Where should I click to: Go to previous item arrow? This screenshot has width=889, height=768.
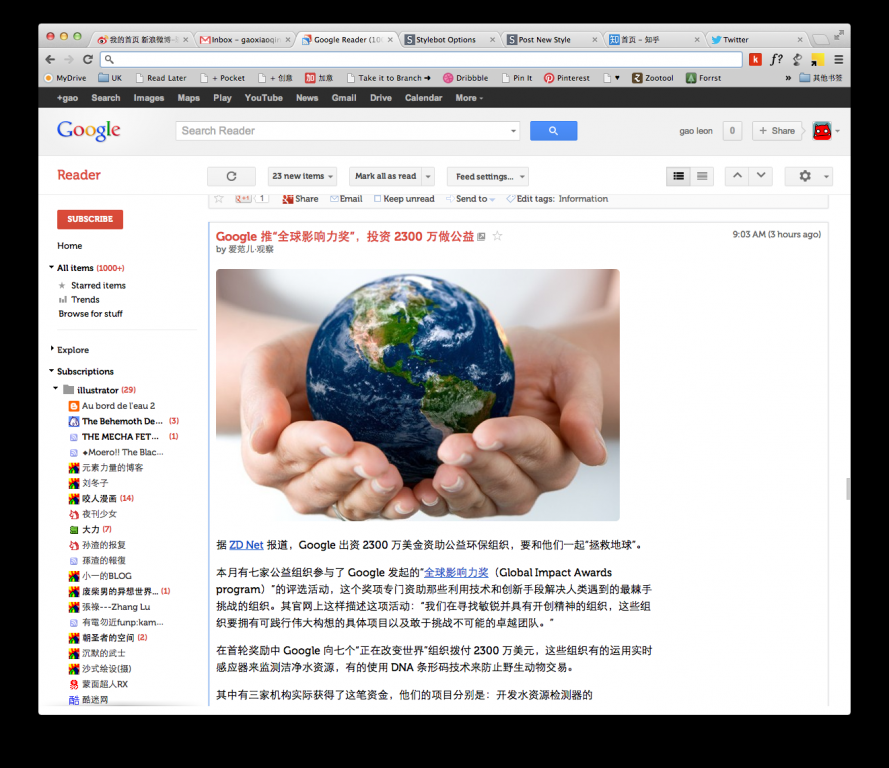tap(737, 176)
